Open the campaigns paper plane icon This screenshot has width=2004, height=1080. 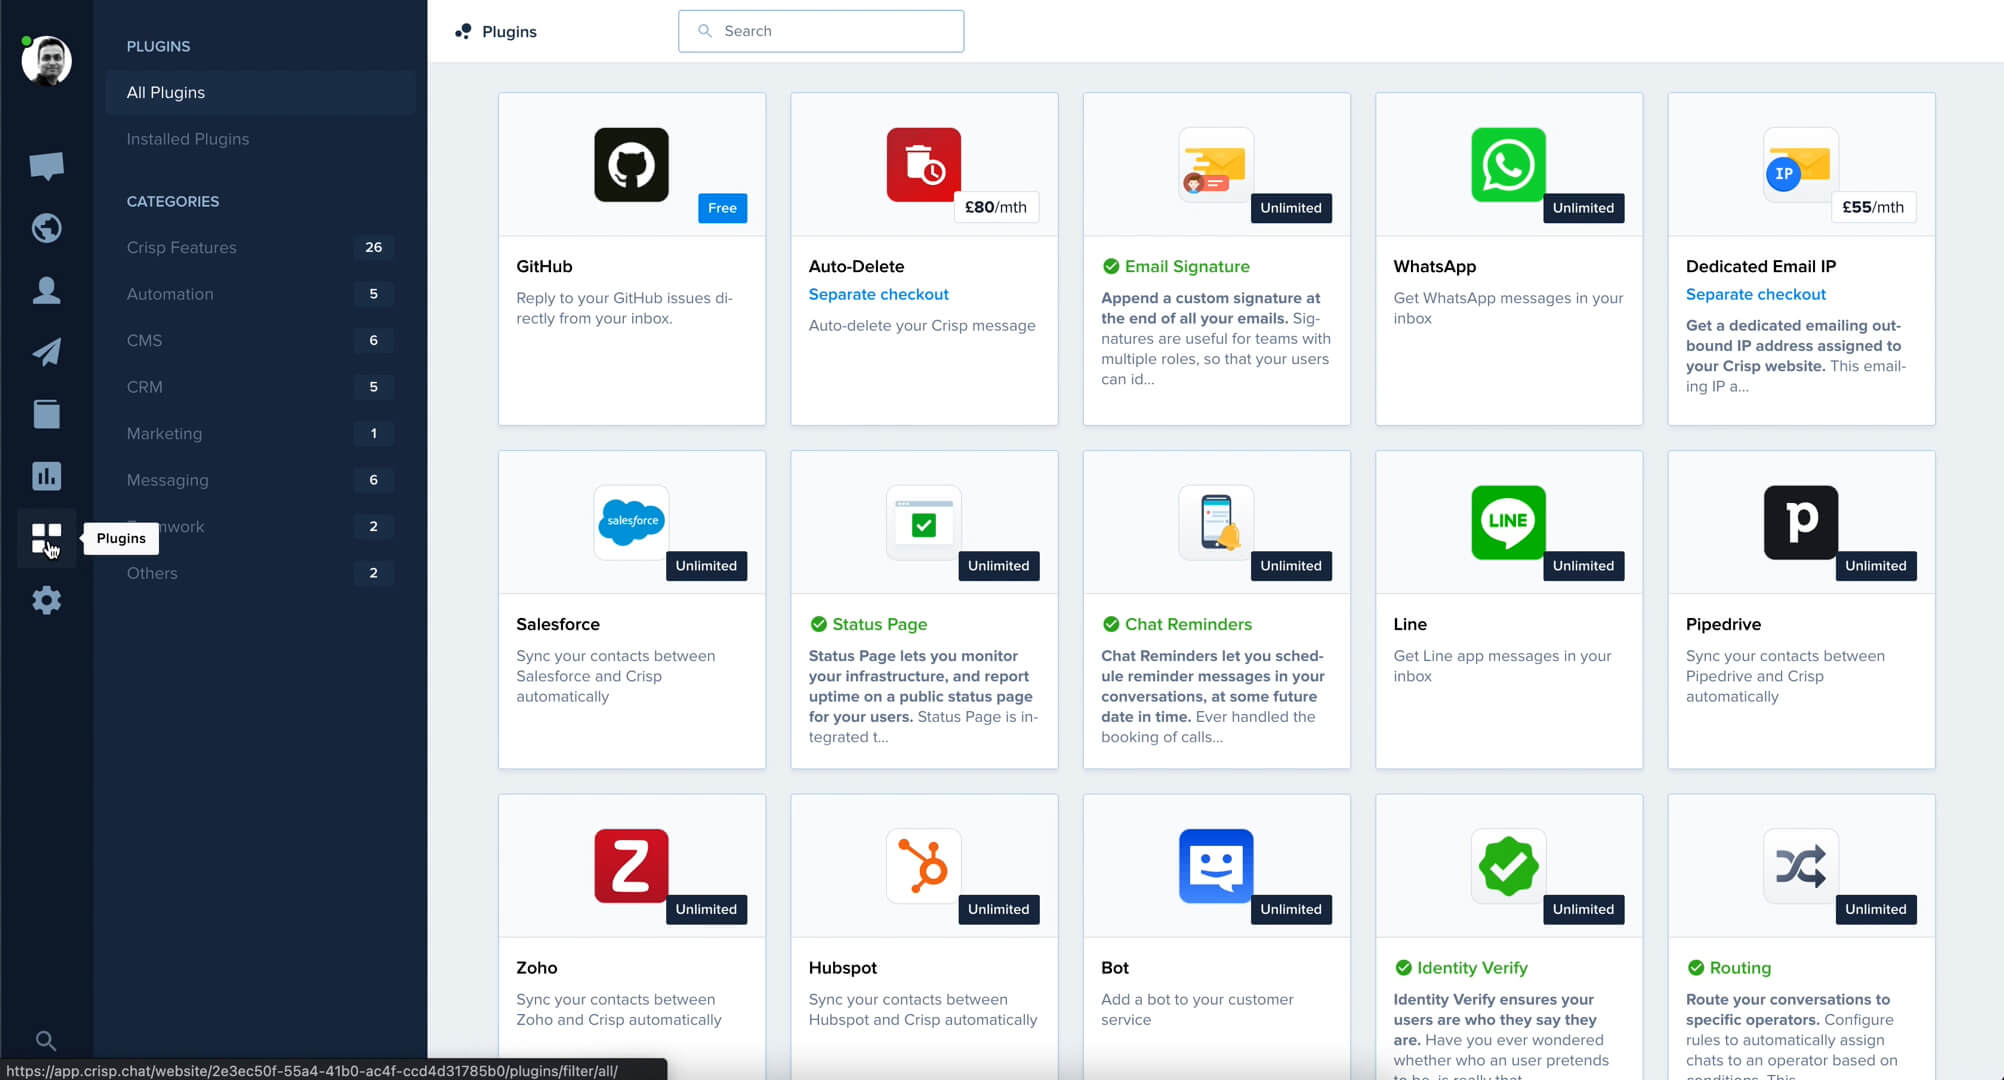pos(46,352)
